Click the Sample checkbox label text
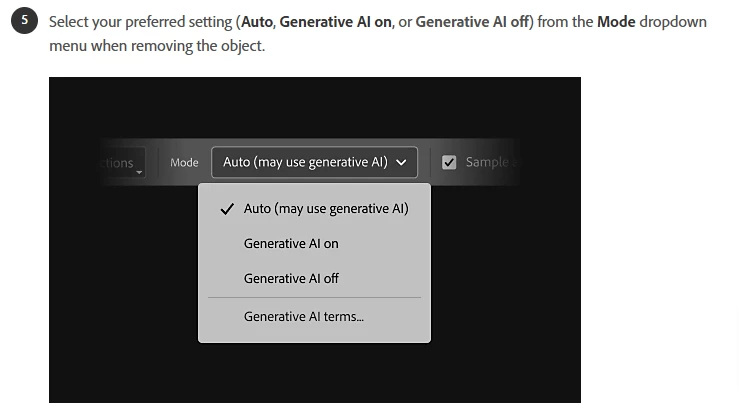This screenshot has height=418, width=739. (x=487, y=162)
